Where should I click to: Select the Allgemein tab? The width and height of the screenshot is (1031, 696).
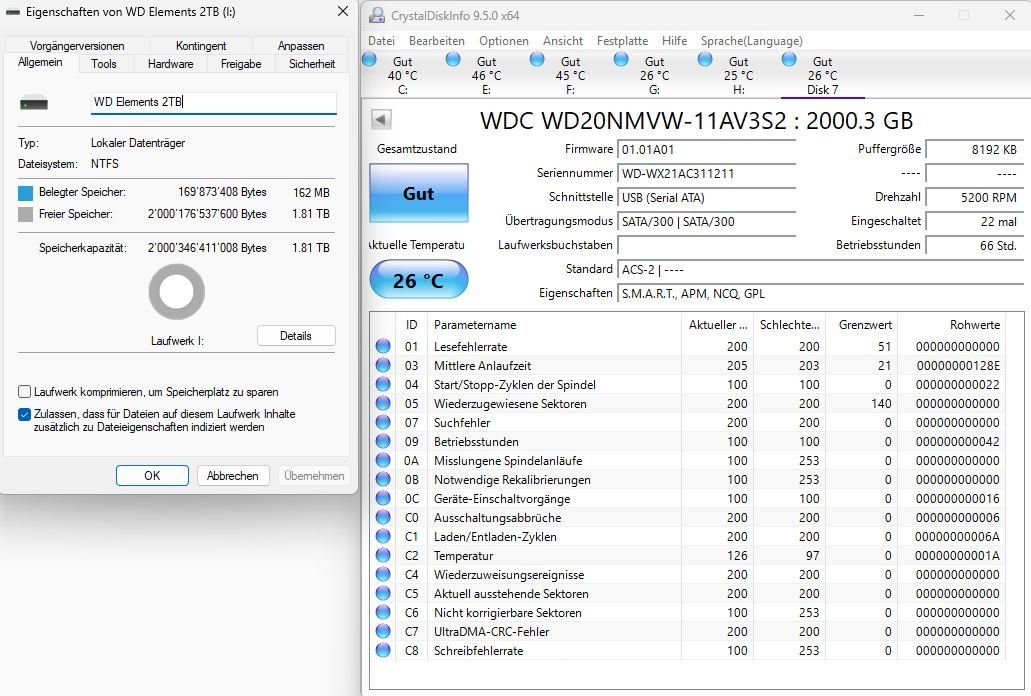(x=40, y=62)
